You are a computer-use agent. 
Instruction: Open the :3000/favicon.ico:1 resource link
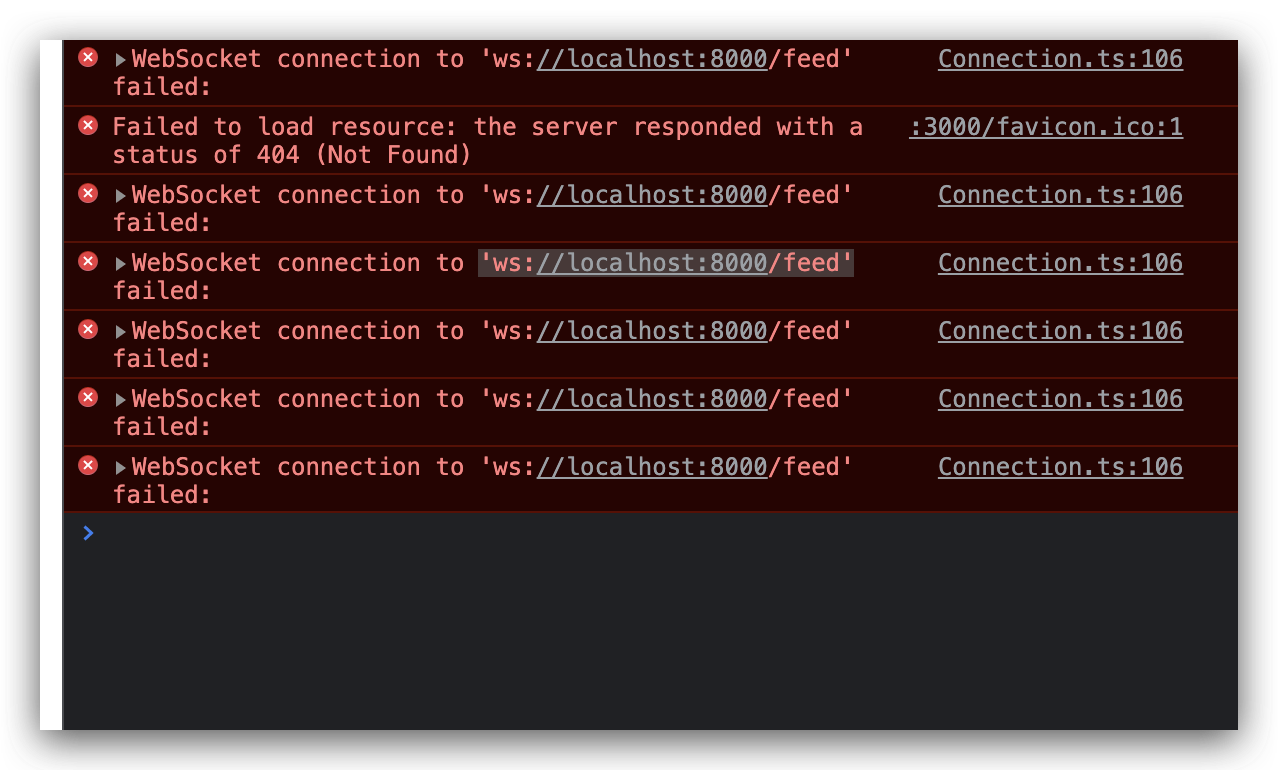click(x=1045, y=126)
